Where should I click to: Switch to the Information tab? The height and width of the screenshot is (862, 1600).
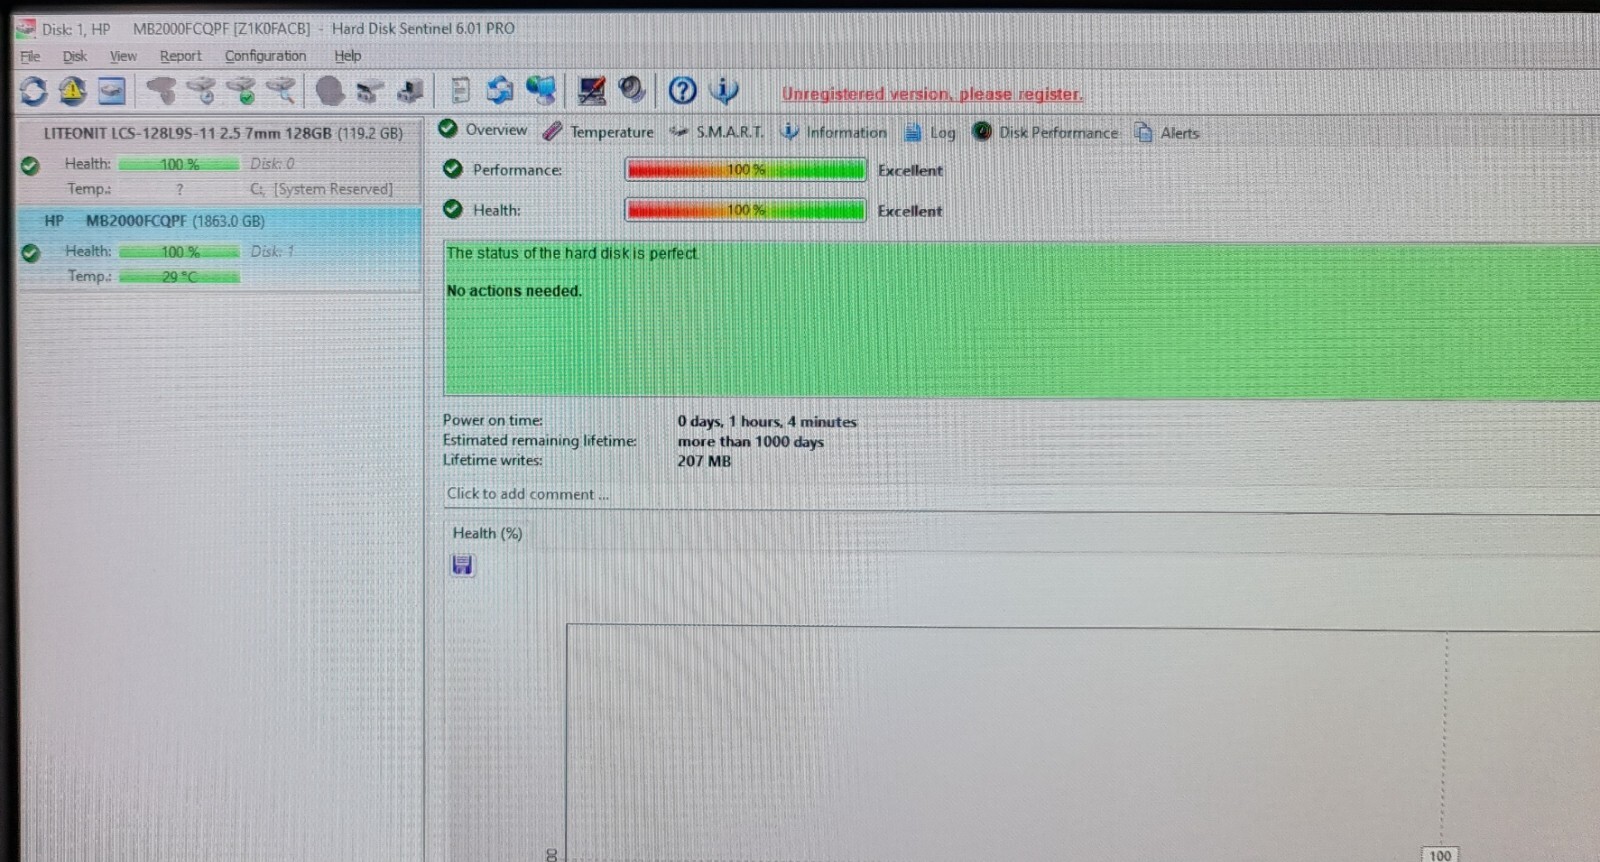tap(833, 132)
